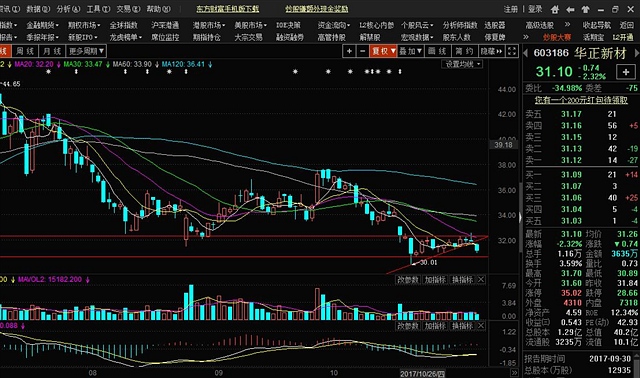Open the 工具 menu
The height and width of the screenshot is (378, 640).
pos(98,9)
